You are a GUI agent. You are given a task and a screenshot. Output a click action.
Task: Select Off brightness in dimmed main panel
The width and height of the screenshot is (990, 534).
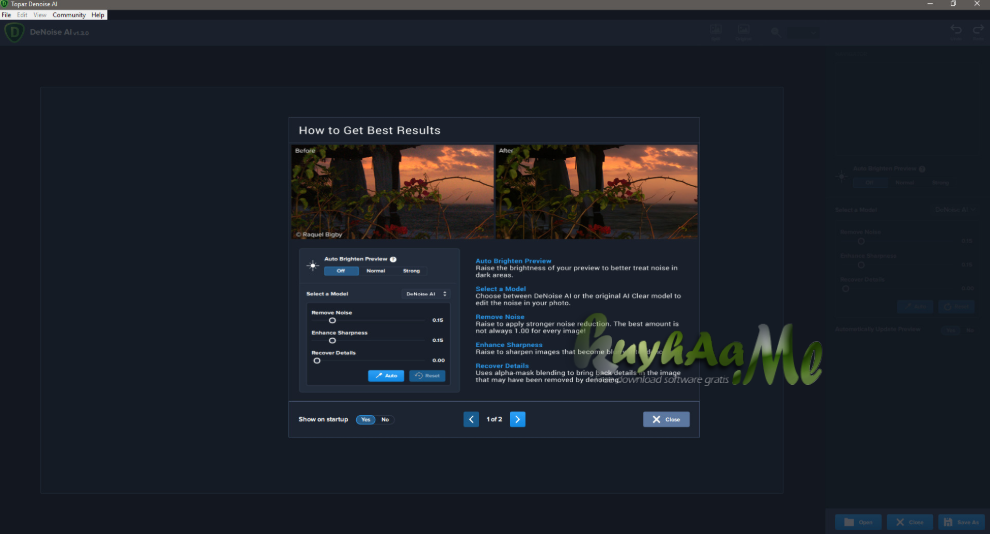(x=869, y=182)
